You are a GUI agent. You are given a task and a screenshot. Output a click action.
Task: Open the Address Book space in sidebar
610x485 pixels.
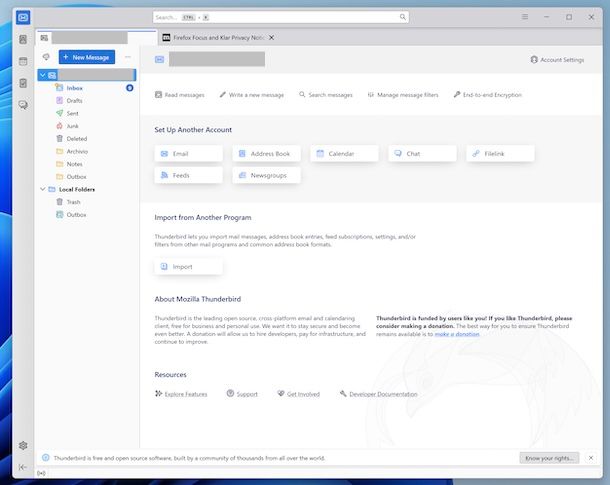click(x=23, y=39)
